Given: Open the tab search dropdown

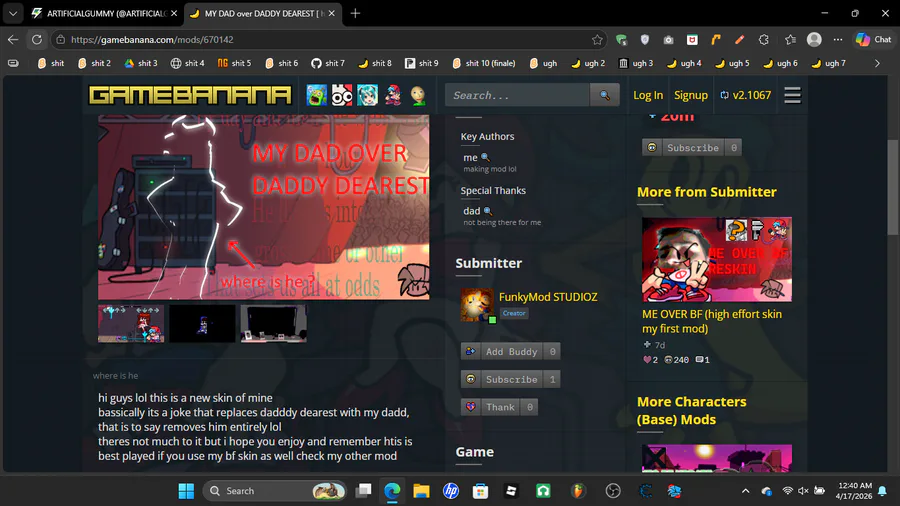Looking at the screenshot, I should point(13,13).
